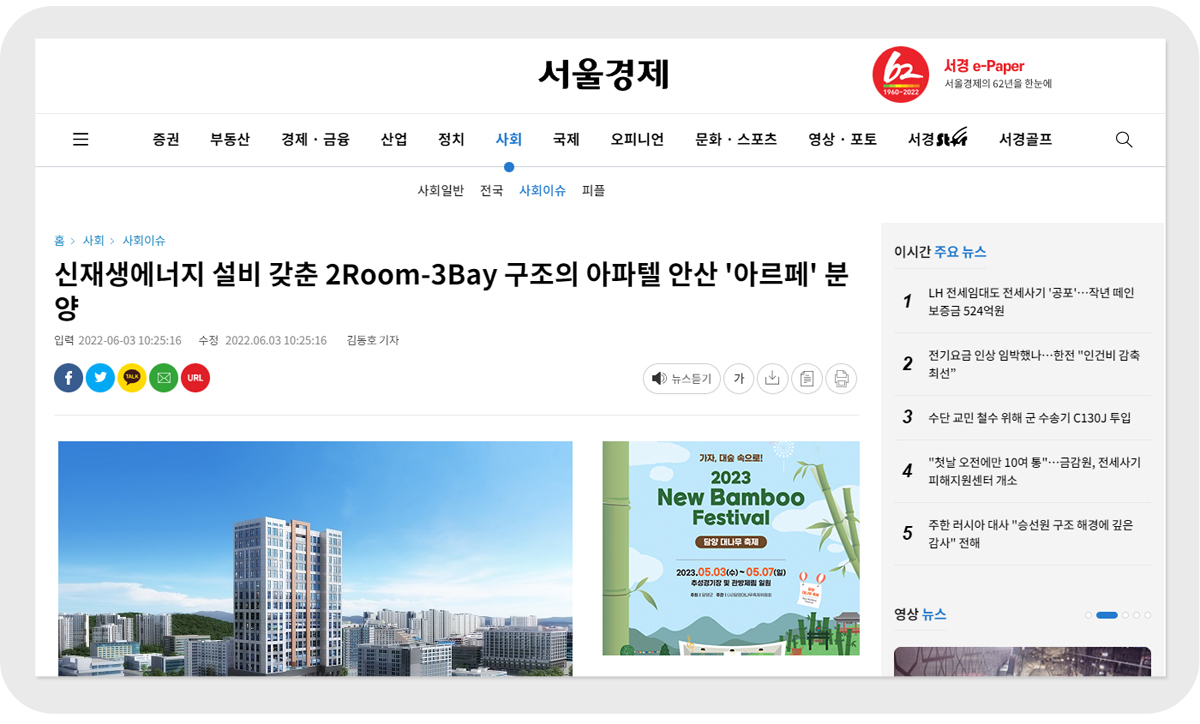Screen dimensions: 1200x724
Task: Open the 정치 menu
Action: (451, 140)
